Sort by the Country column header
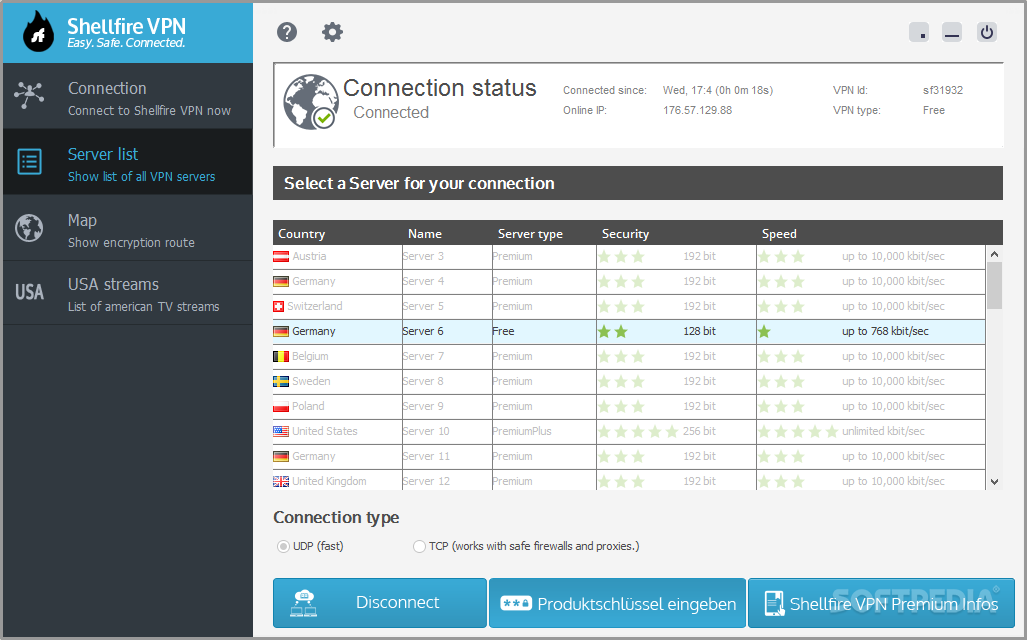 click(x=301, y=234)
